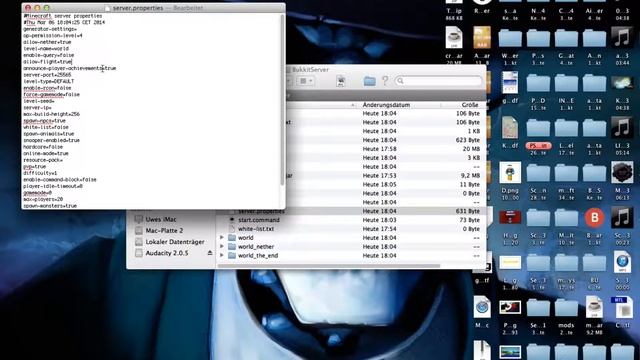Viewport: 640px width, 360px height.
Task: Eject the Audacity 2.0.5 volume
Action: pos(209,253)
